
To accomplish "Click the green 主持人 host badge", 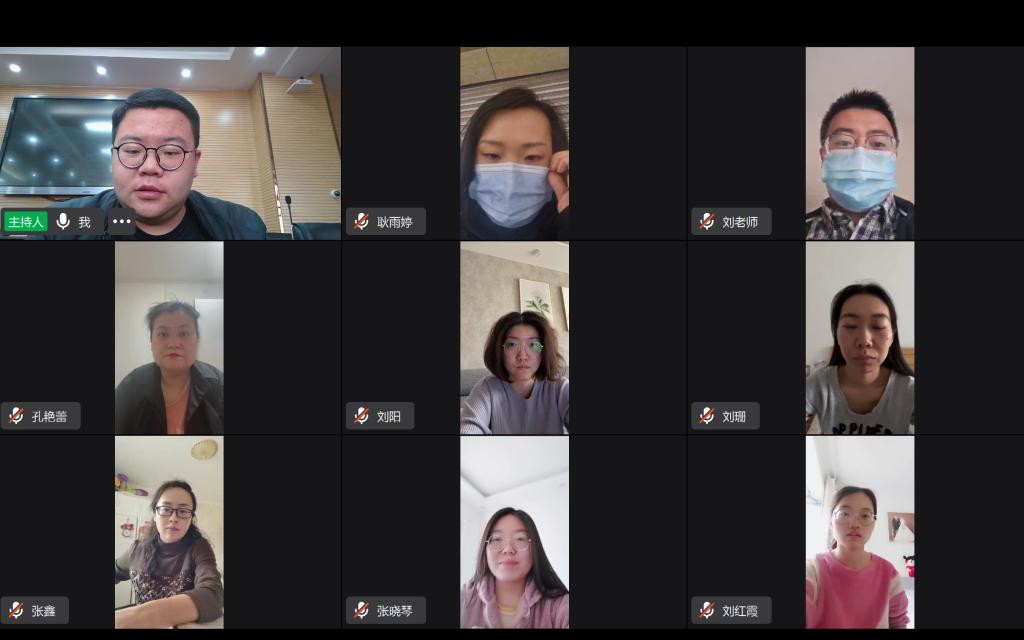I will coord(25,221).
